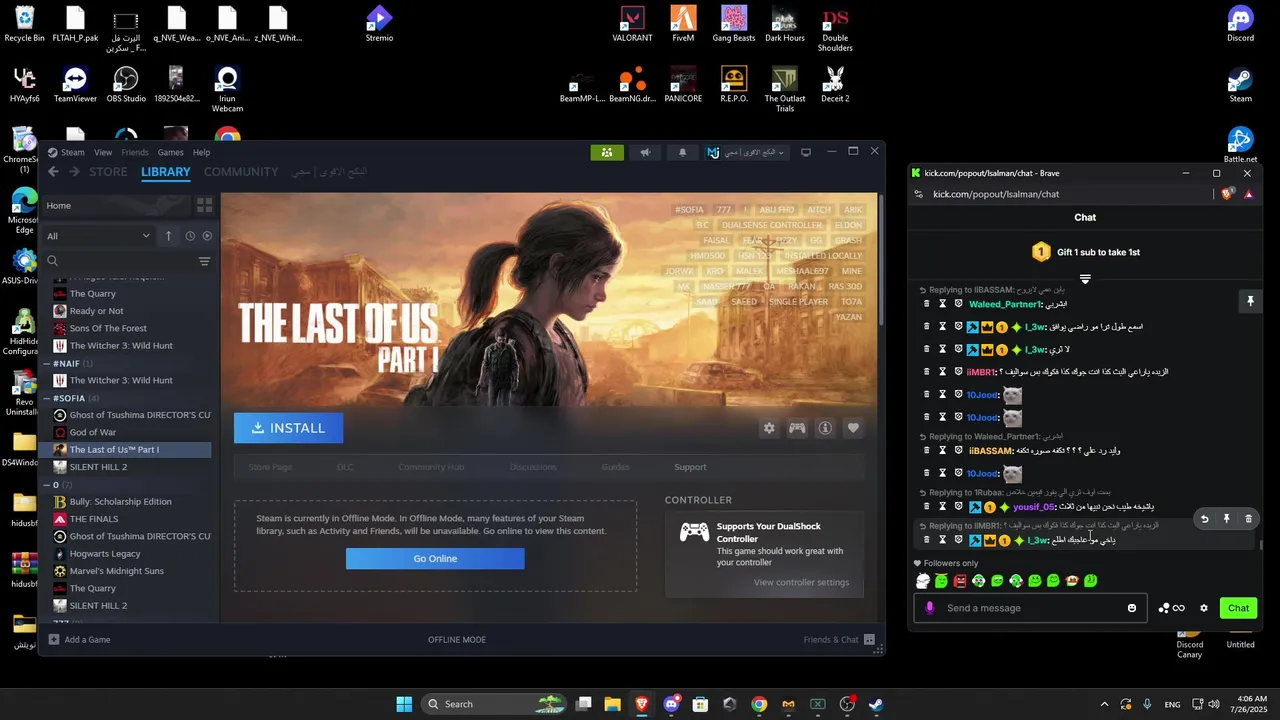
Task: Open controller layout icon on the game page
Action: tap(797, 428)
